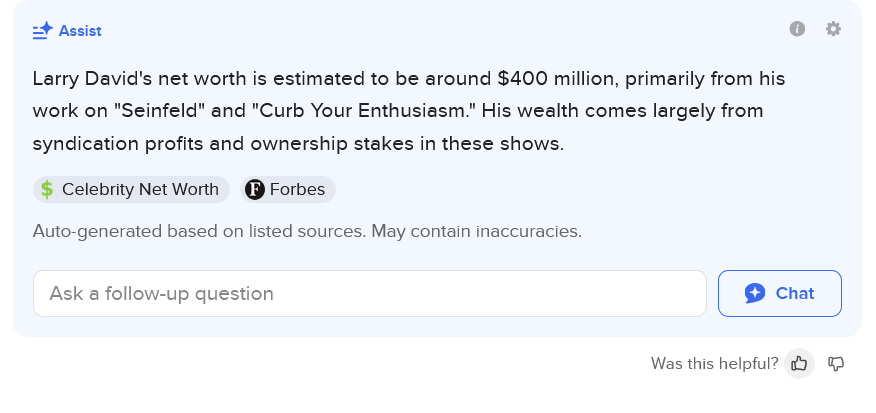
Task: Click the chat bubble icon in the Chat button
Action: click(x=755, y=293)
